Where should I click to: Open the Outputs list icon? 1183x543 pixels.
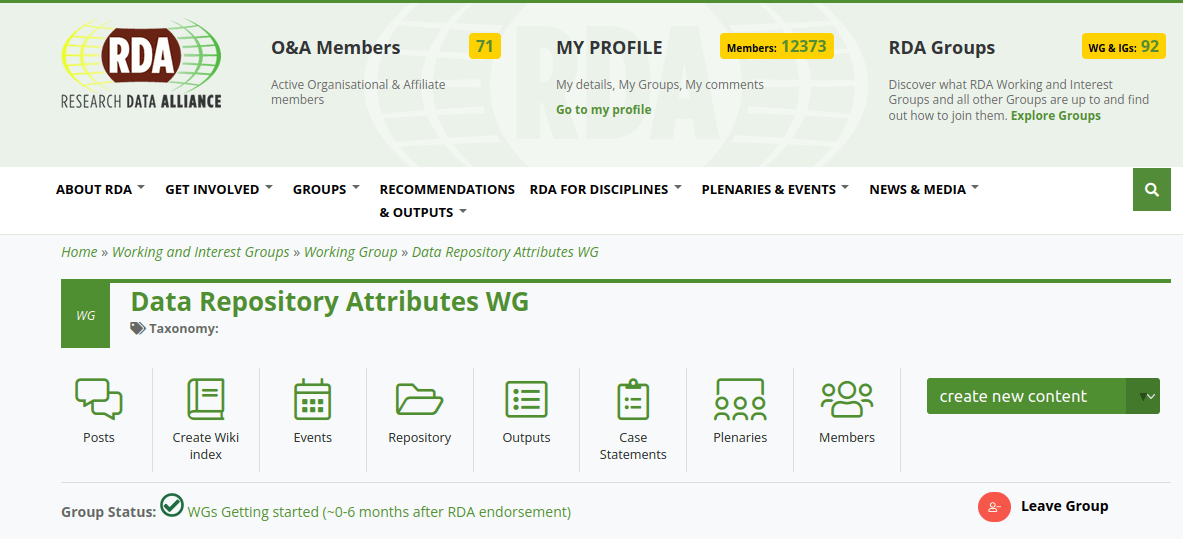527,399
